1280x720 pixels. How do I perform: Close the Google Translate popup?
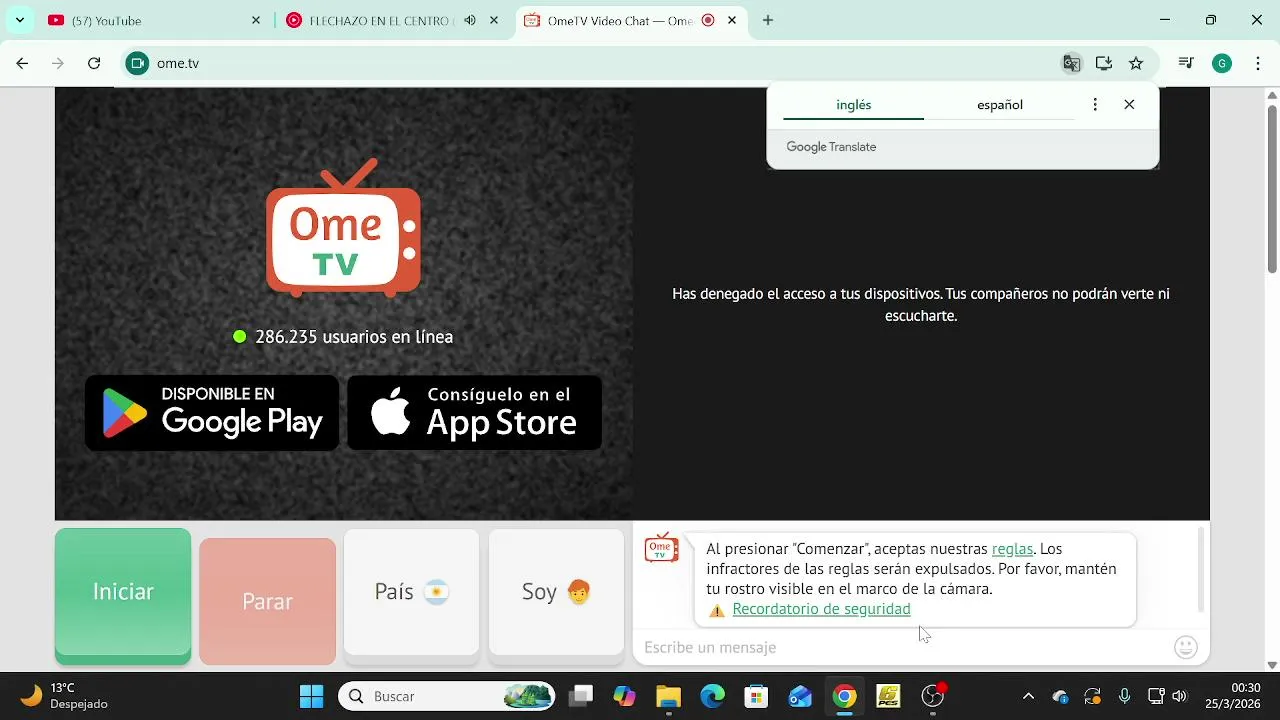coord(1129,105)
